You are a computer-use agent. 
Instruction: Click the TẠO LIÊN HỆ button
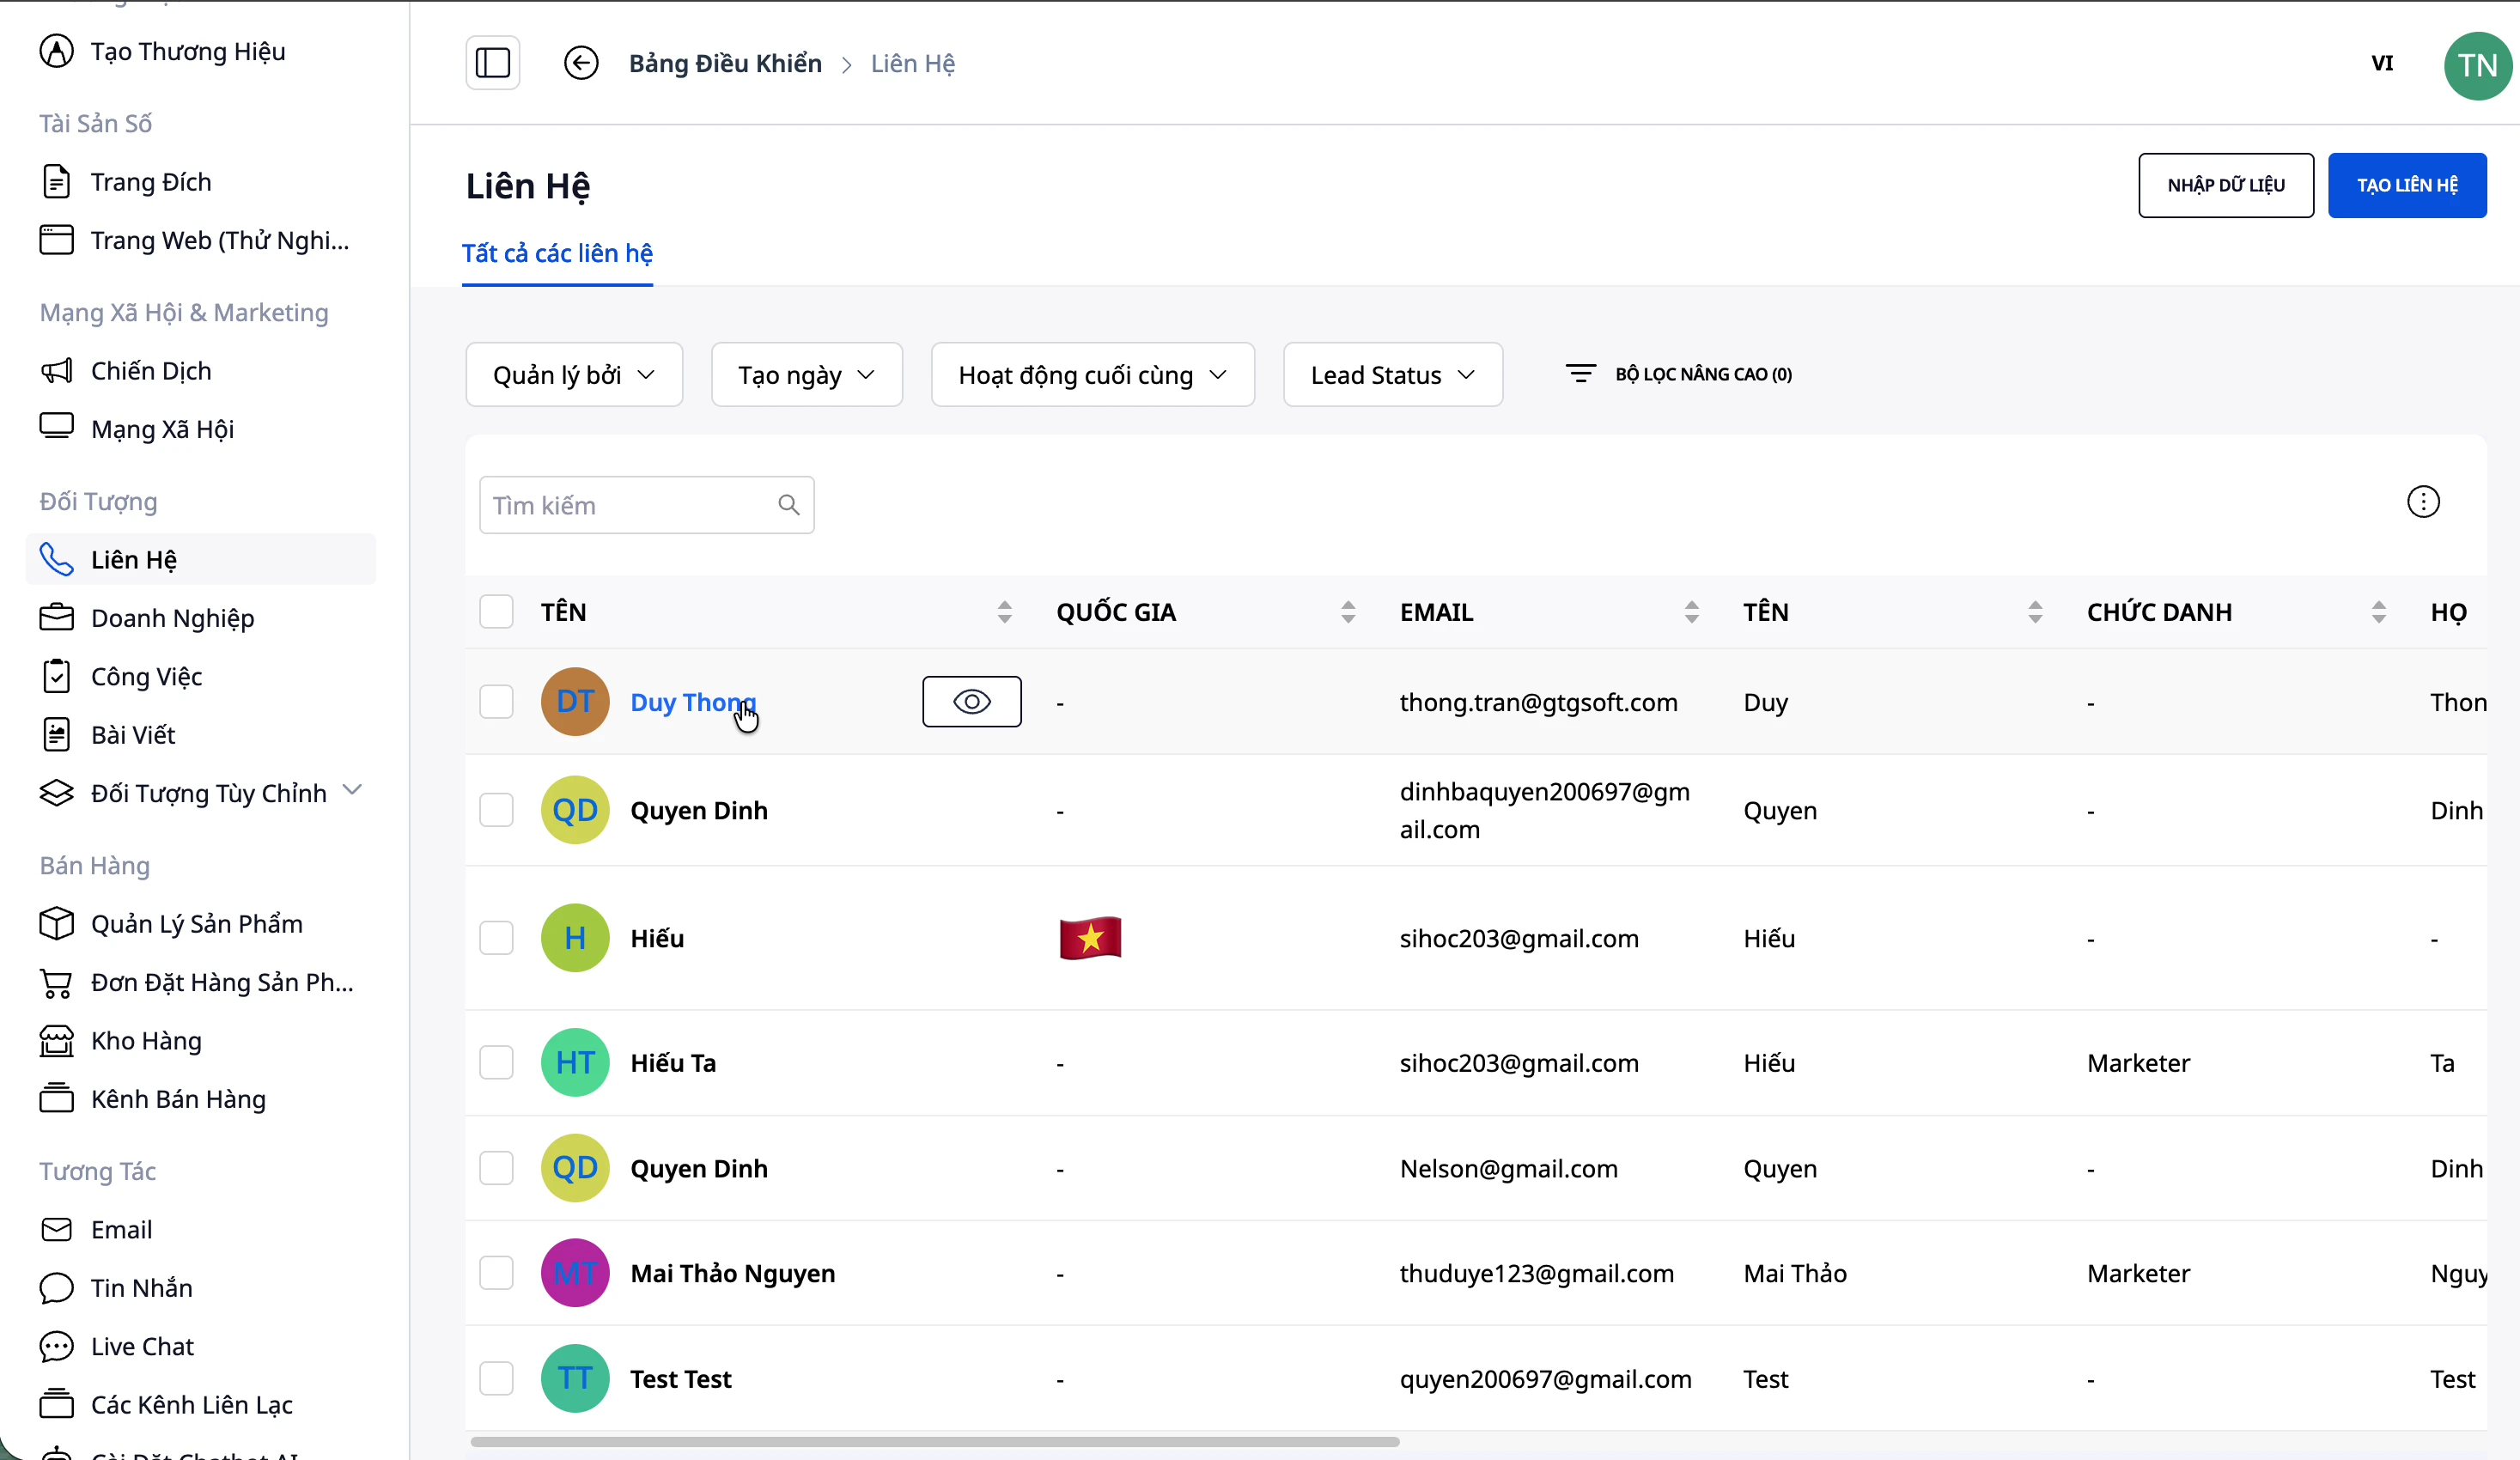point(2406,185)
